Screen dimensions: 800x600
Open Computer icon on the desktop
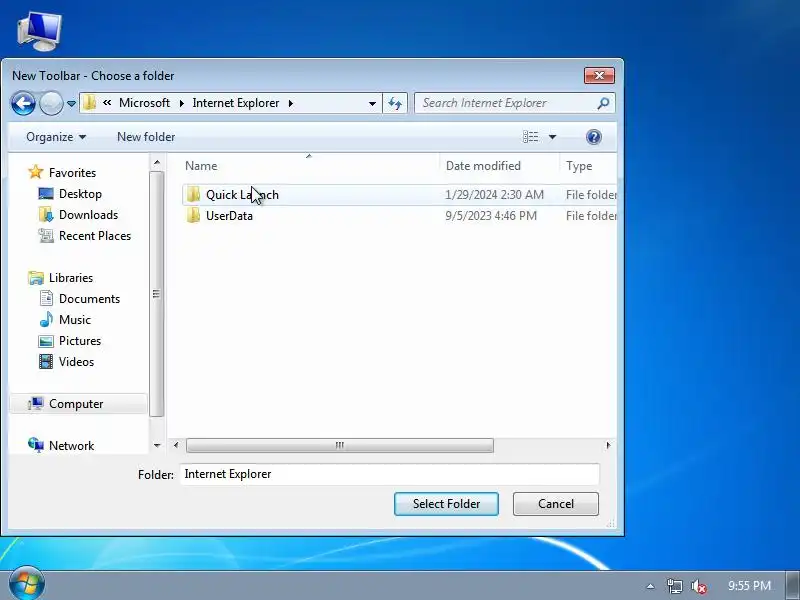tap(39, 32)
